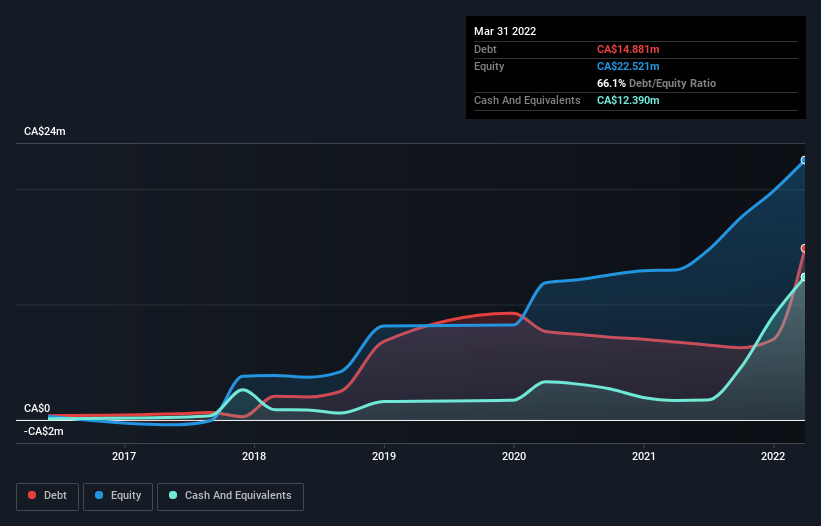This screenshot has height=526, width=821.
Task: Toggle the Debt series legend button
Action: click(x=48, y=496)
